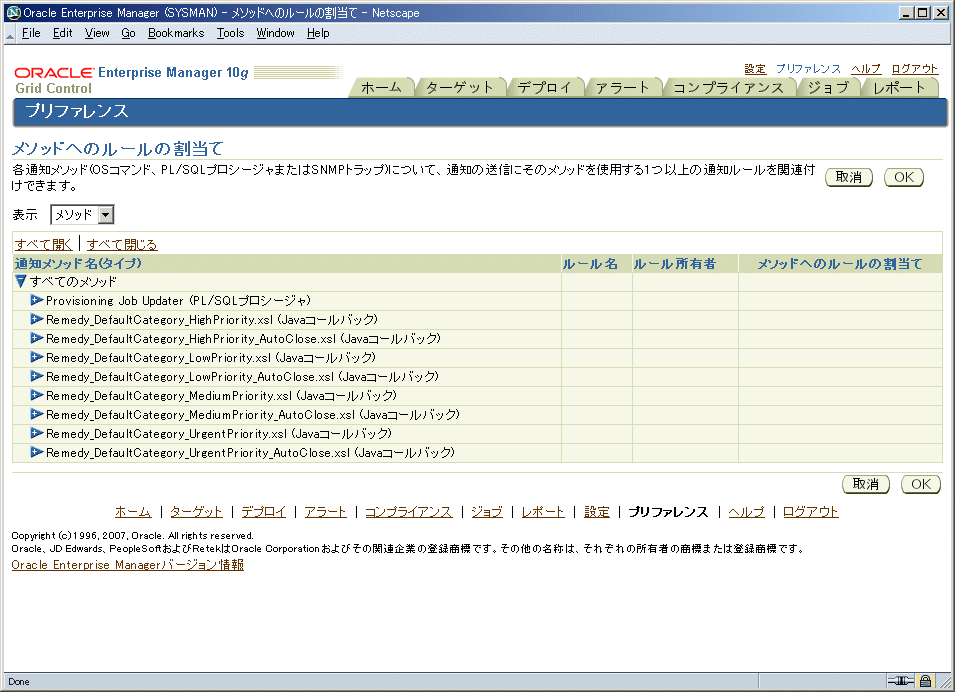Image resolution: width=955 pixels, height=692 pixels.
Task: Click the footer ジョブ link
Action: 487,512
